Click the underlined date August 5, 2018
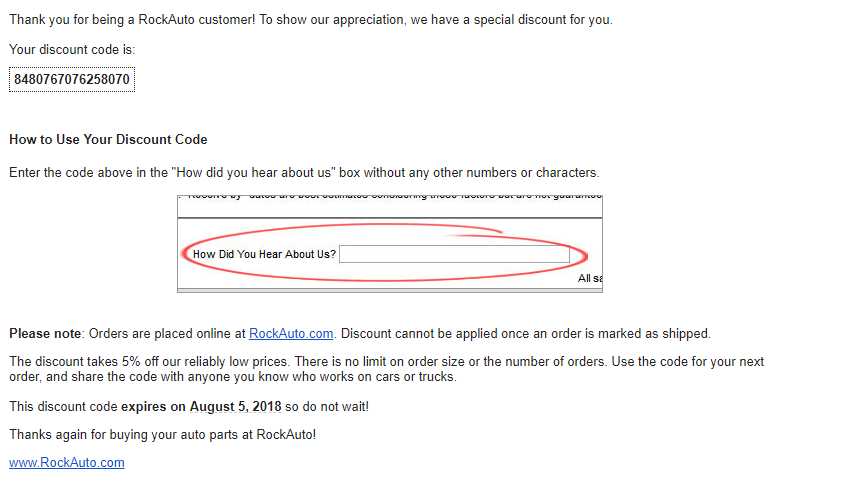The height and width of the screenshot is (487, 841). point(235,407)
